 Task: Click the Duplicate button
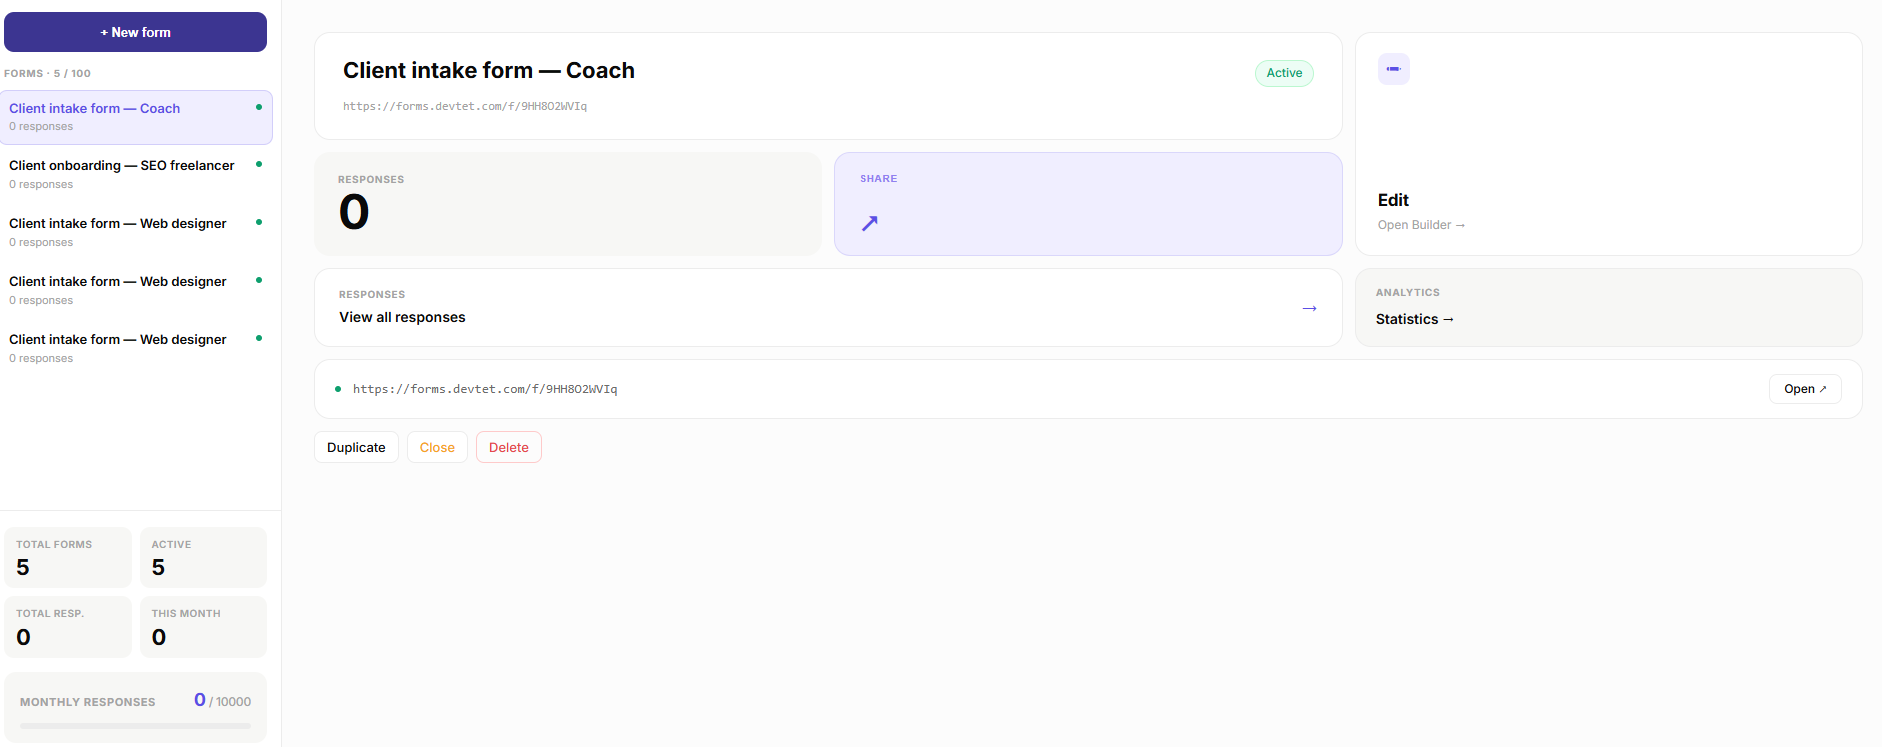coord(356,447)
